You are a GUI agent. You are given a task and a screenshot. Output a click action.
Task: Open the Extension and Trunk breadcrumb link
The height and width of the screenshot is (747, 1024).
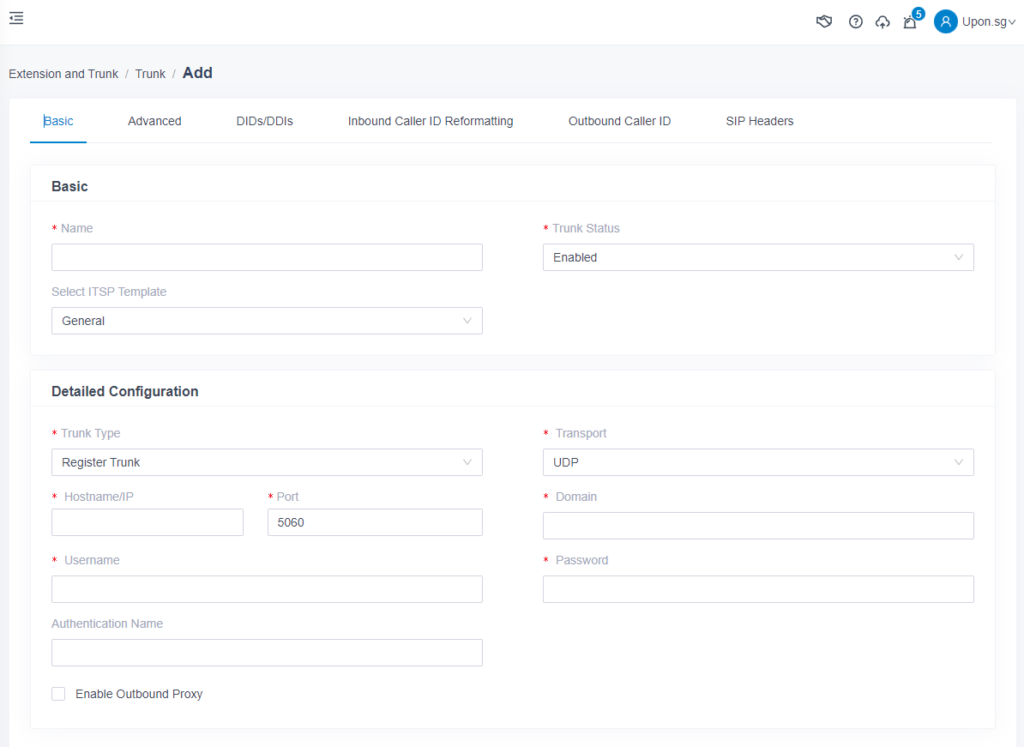coord(63,73)
